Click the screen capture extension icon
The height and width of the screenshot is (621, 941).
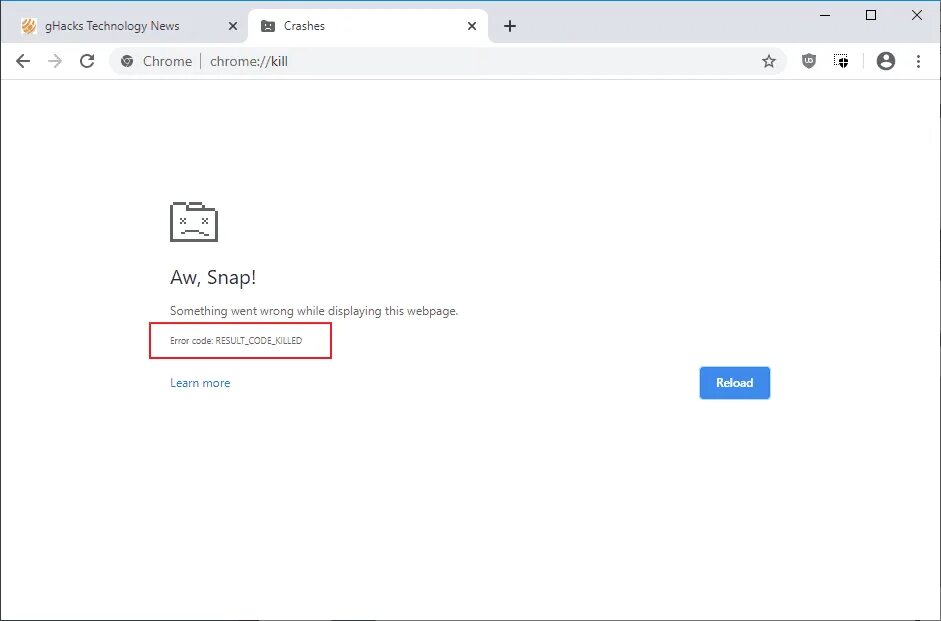[x=841, y=61]
